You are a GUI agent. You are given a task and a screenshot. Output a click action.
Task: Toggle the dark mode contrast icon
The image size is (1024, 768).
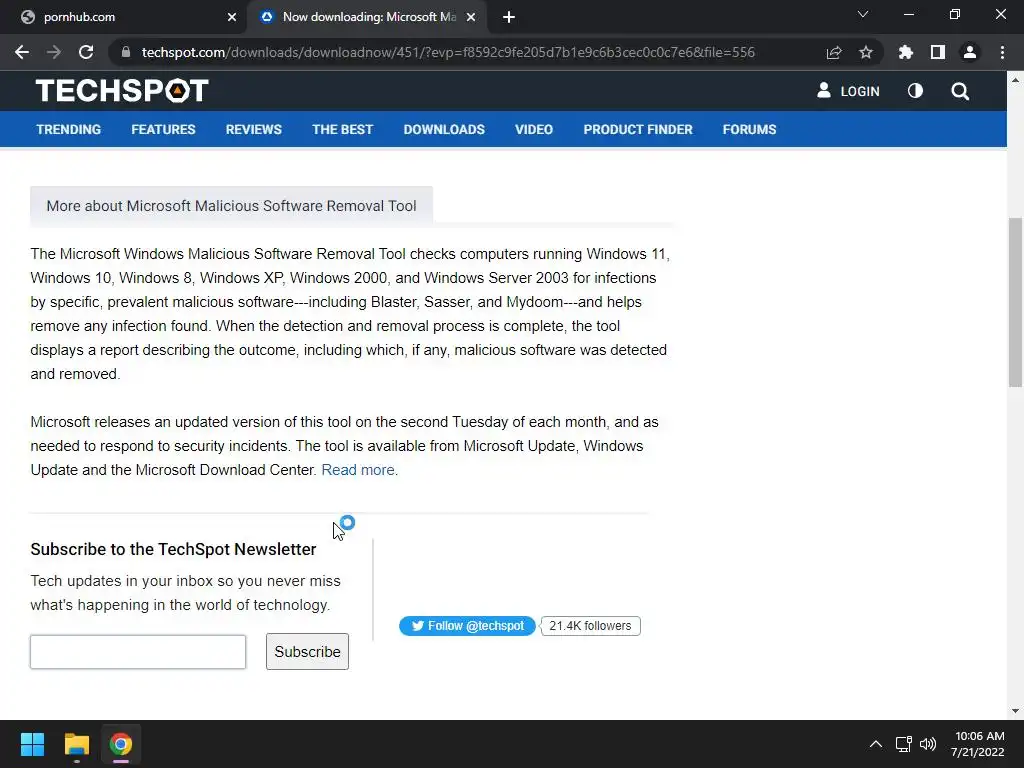coord(916,91)
